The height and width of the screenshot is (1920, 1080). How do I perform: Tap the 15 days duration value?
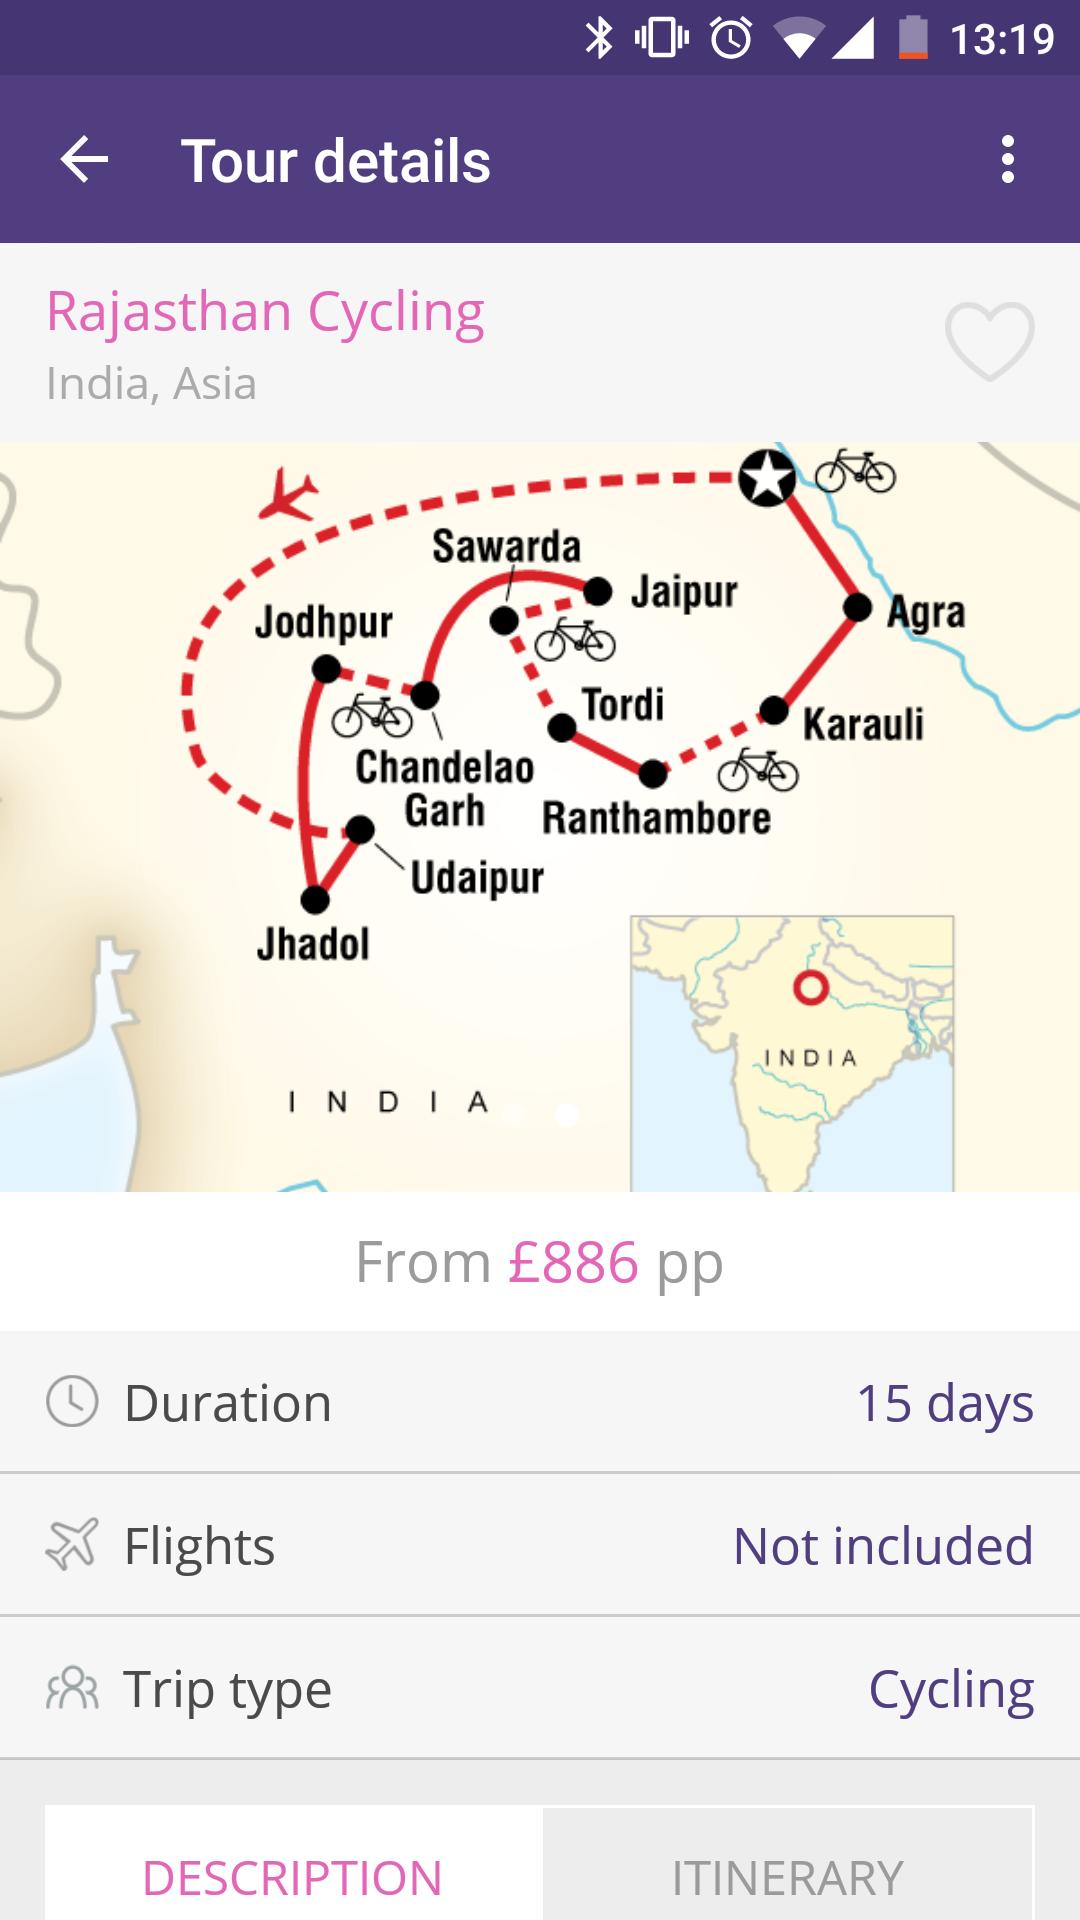(x=944, y=1402)
